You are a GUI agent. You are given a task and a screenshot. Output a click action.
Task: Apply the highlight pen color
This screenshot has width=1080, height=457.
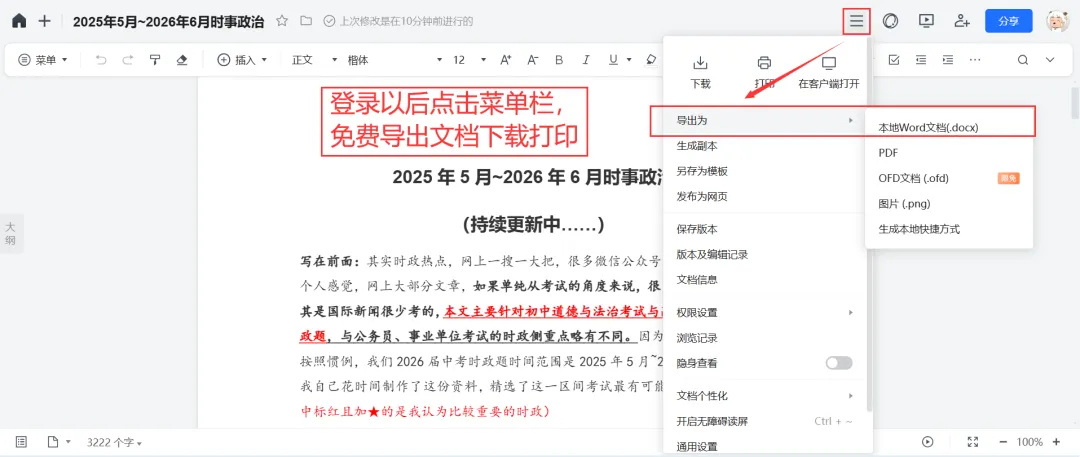(x=652, y=60)
